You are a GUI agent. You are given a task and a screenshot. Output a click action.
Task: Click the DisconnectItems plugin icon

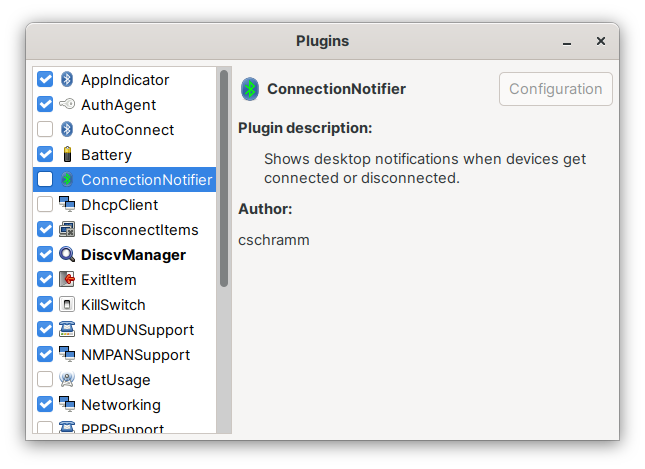tap(67, 230)
